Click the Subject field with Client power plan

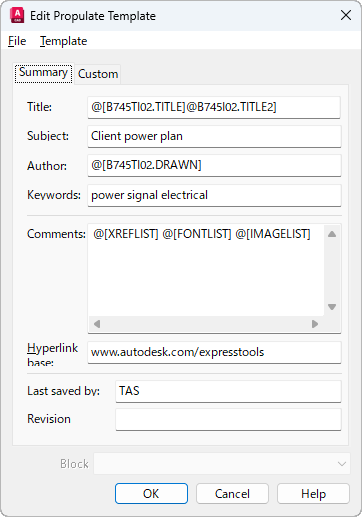click(214, 136)
